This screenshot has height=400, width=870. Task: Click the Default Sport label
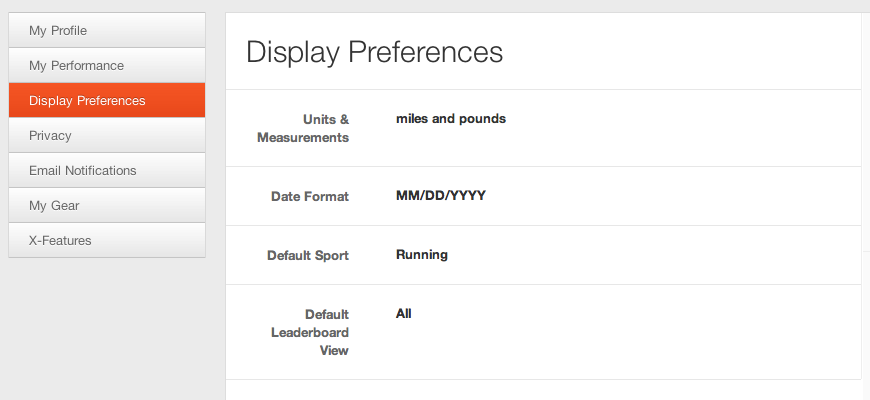[308, 255]
